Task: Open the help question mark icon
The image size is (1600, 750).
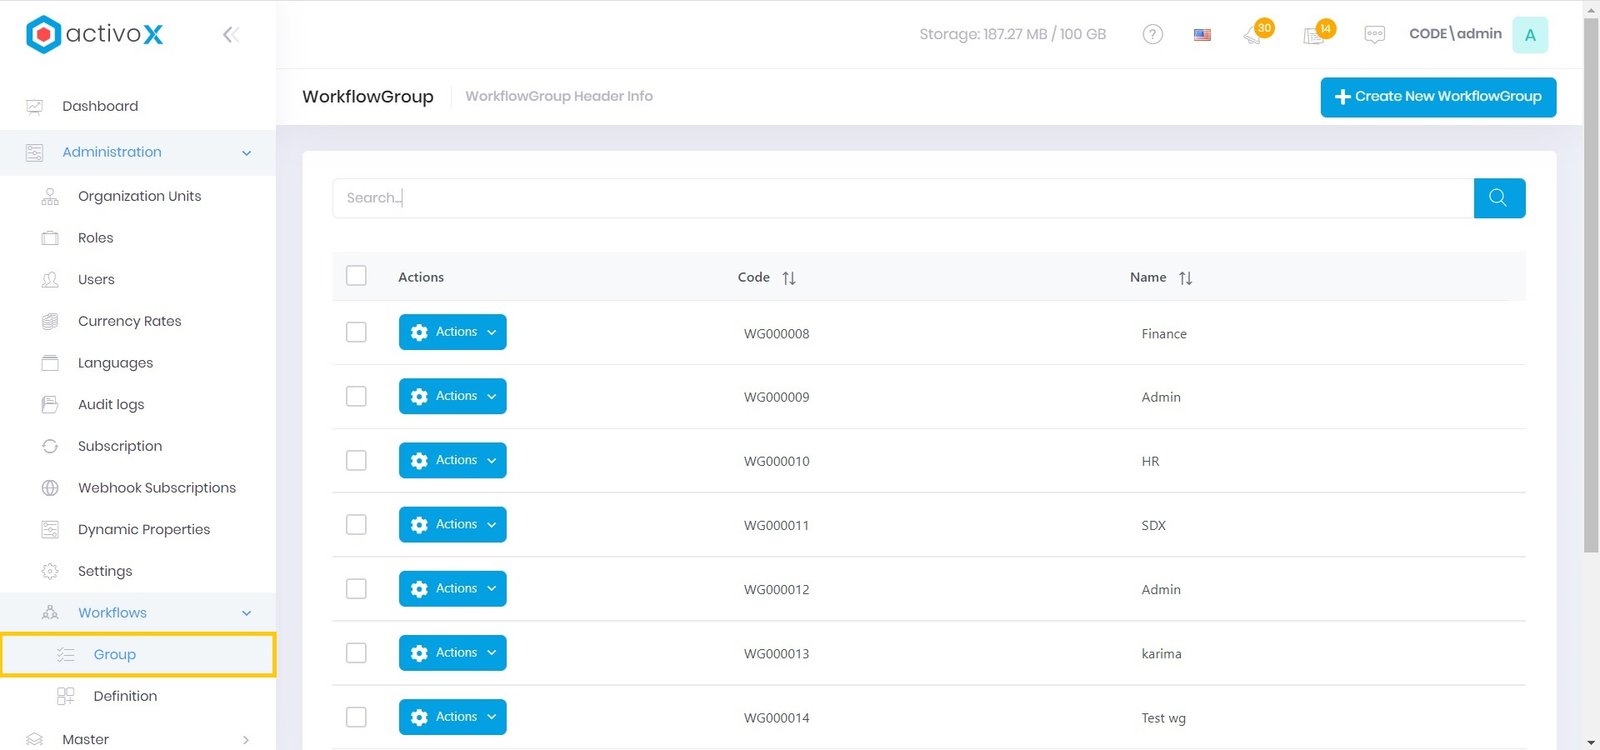Action: [x=1152, y=35]
